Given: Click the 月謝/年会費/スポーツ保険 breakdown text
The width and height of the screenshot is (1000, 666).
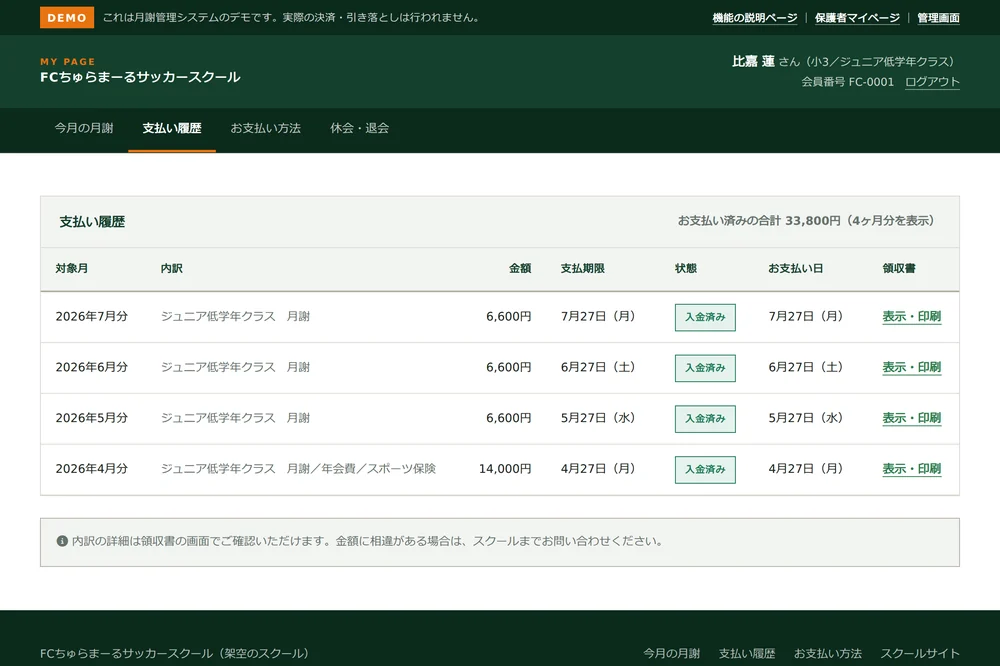Looking at the screenshot, I should pyautogui.click(x=361, y=469).
